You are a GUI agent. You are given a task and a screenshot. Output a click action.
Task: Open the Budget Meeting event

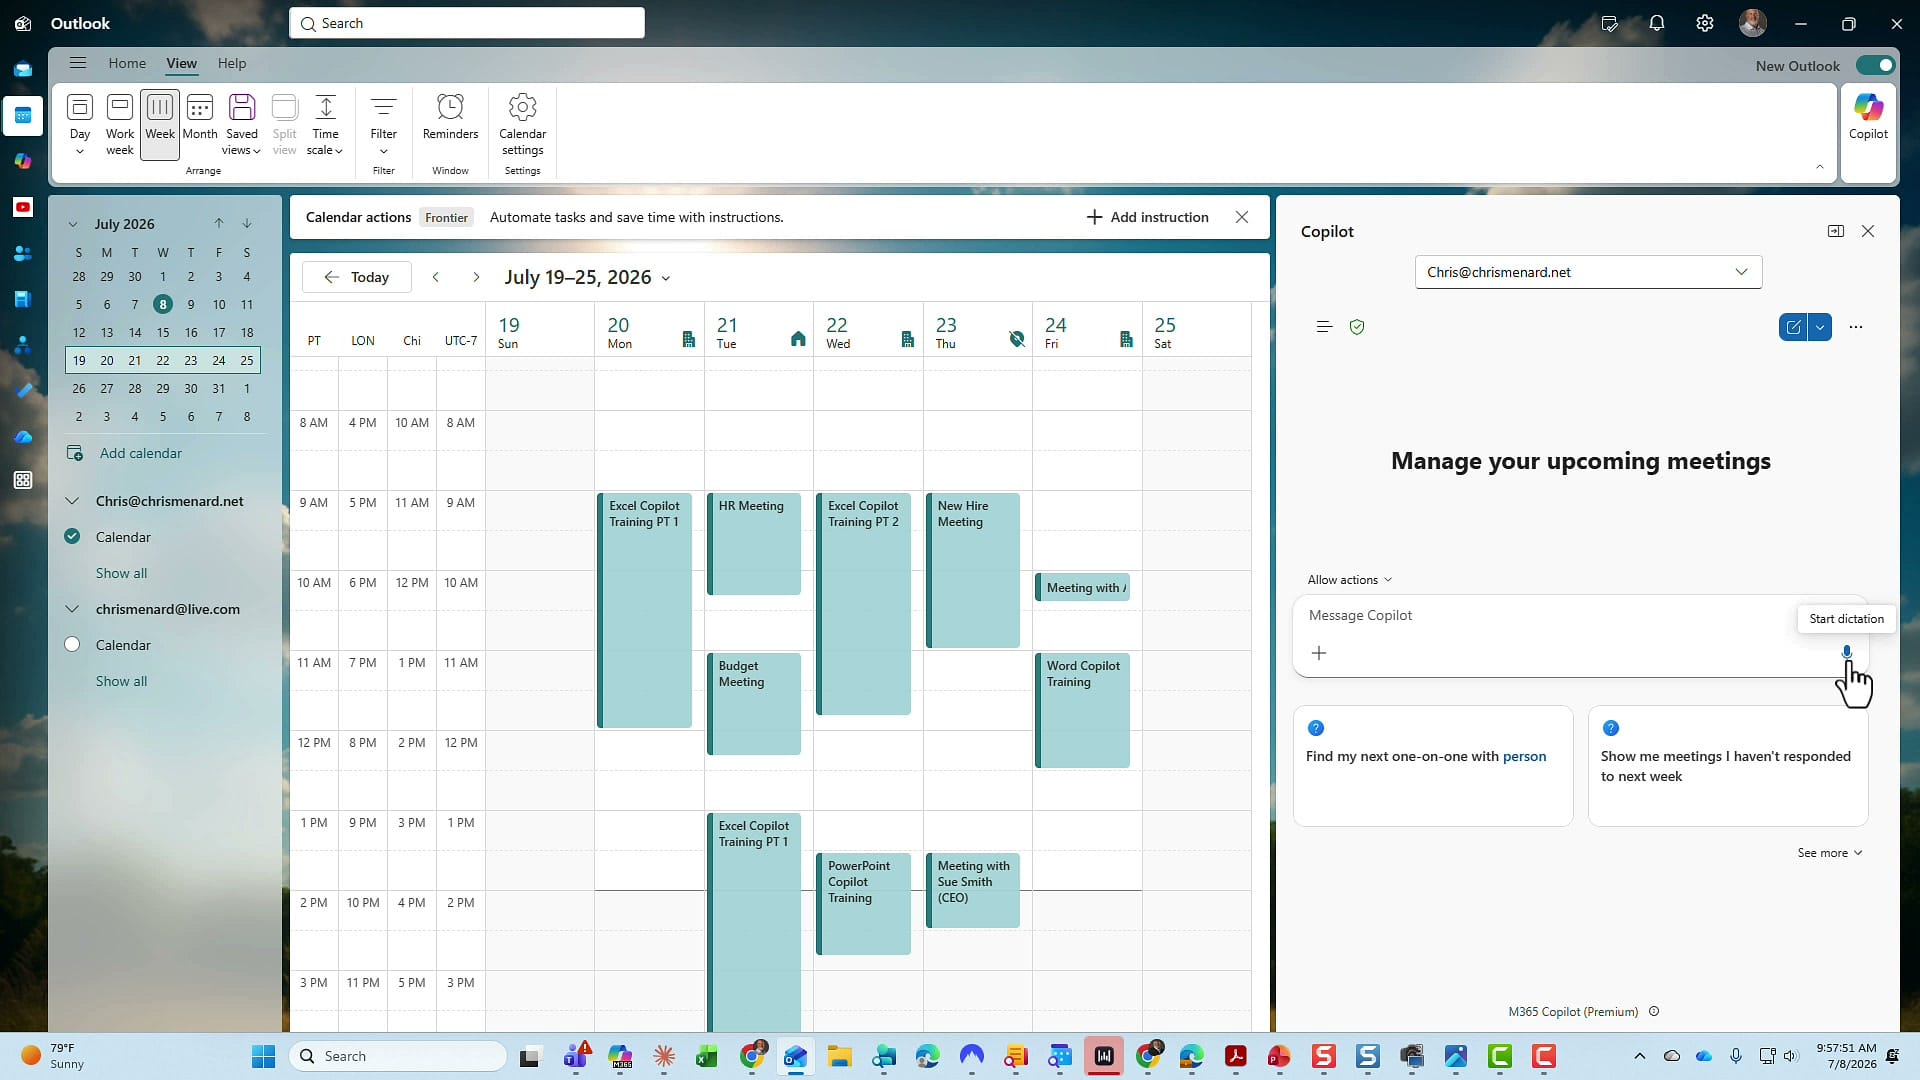[754, 704]
